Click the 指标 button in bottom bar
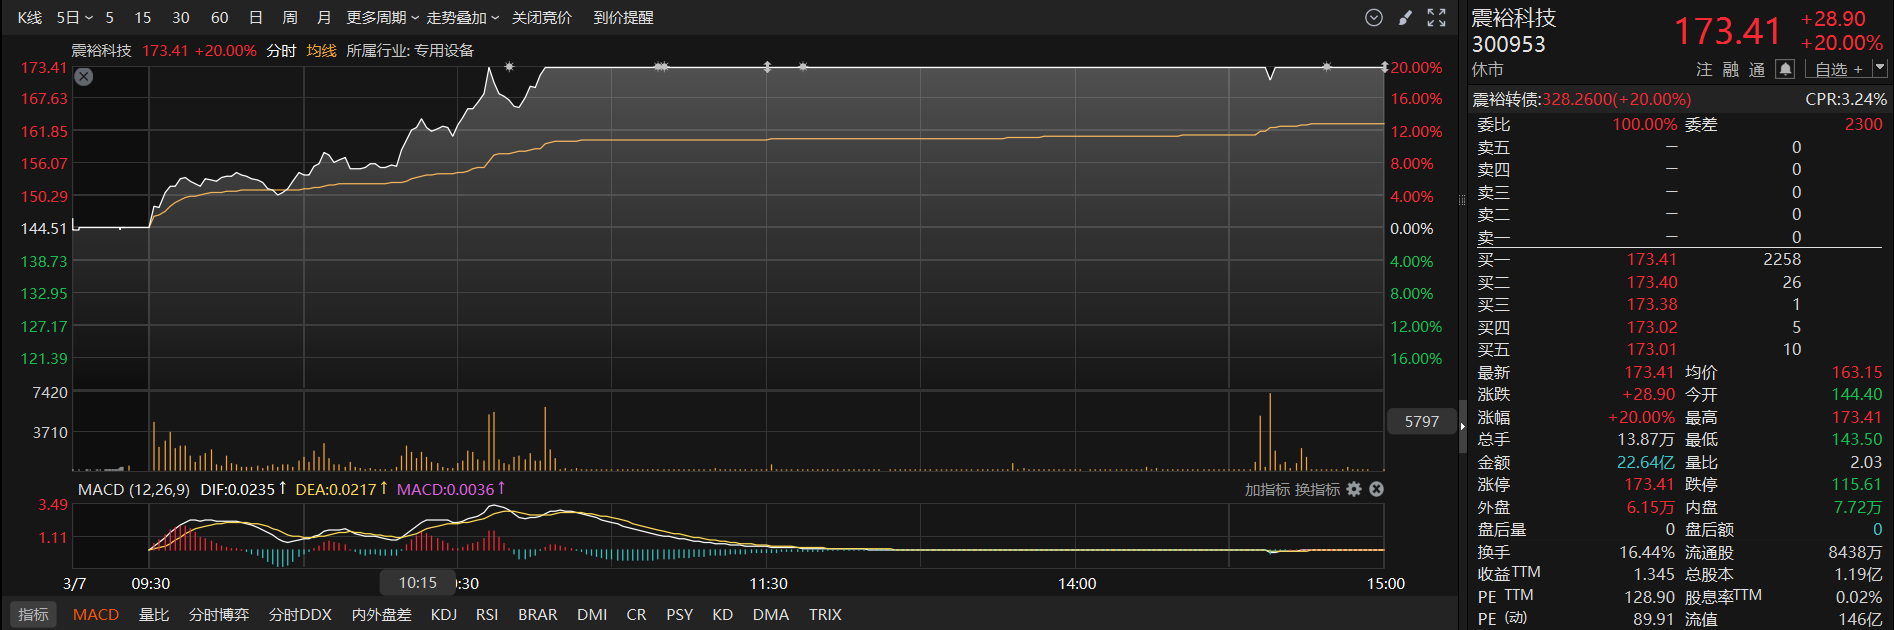 pyautogui.click(x=33, y=615)
